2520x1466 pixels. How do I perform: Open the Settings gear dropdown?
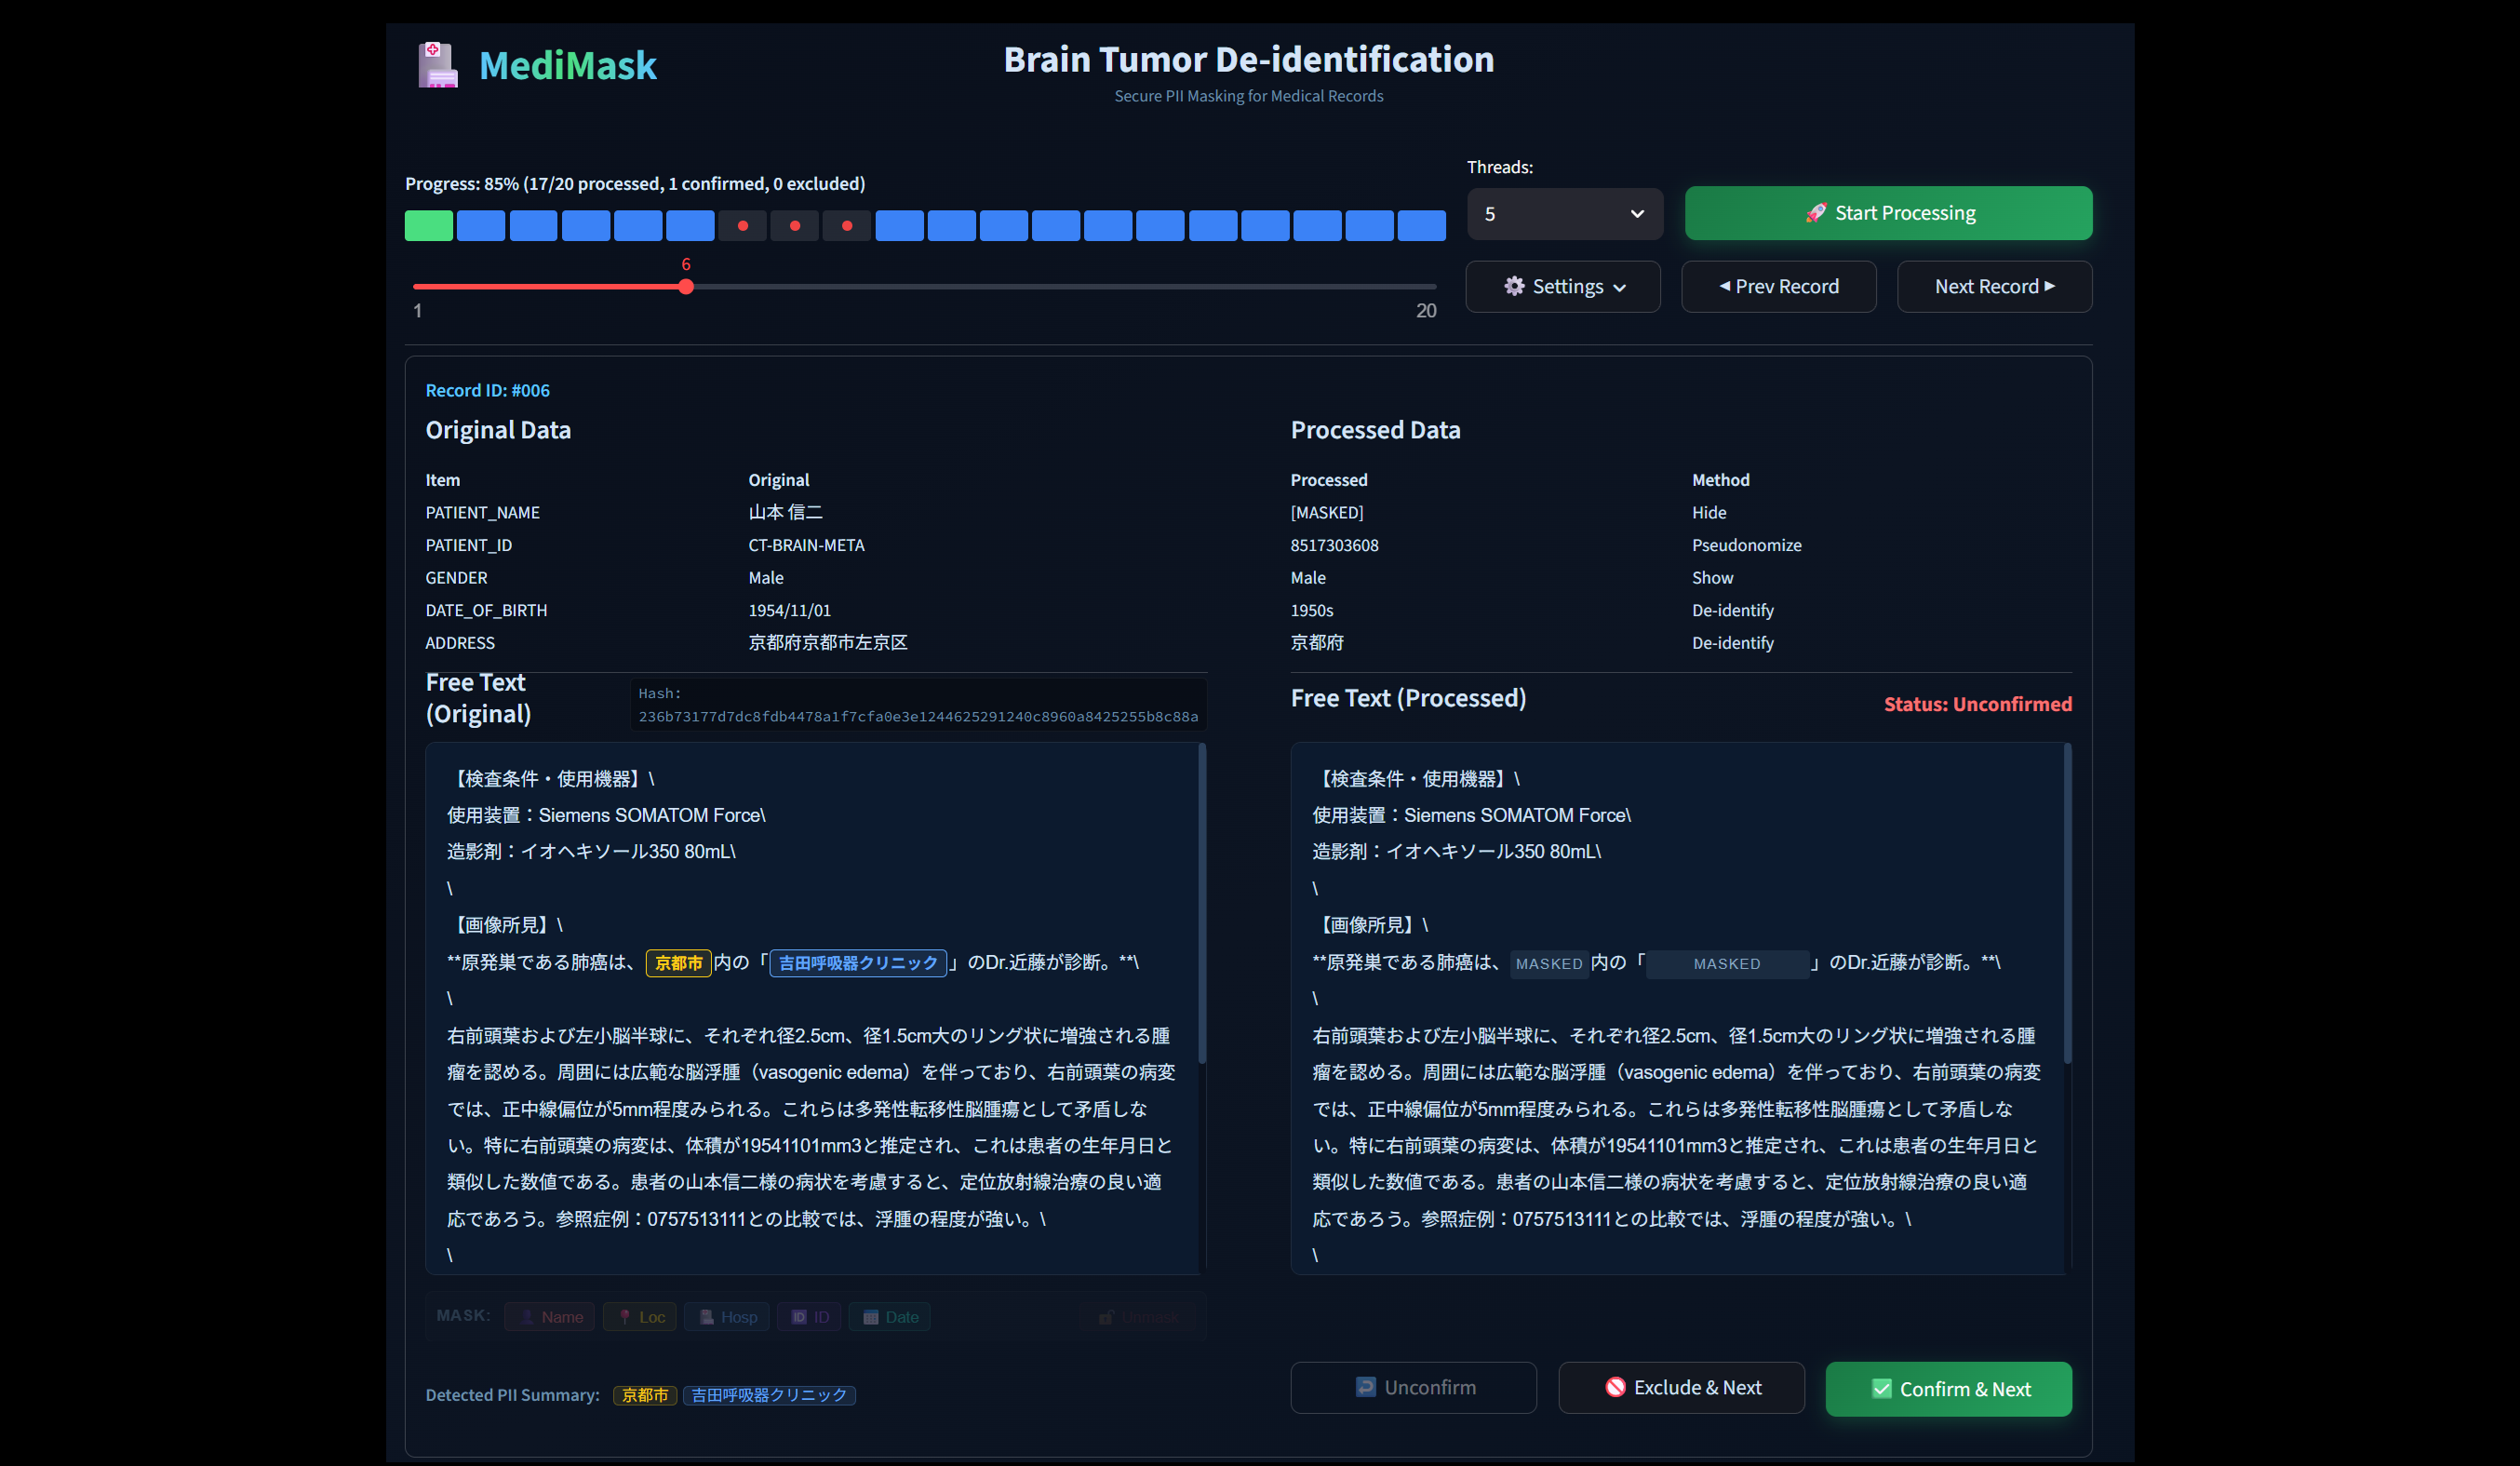[1563, 287]
